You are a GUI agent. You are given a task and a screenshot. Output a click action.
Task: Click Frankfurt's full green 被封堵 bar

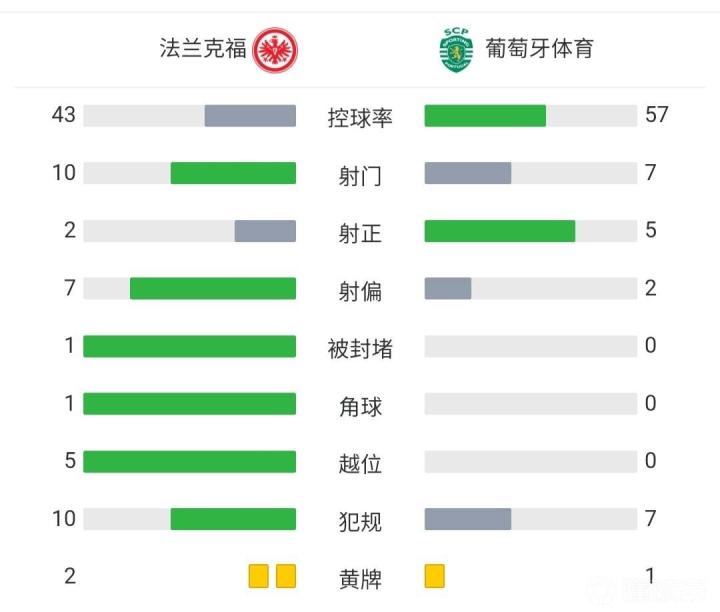[x=190, y=346]
